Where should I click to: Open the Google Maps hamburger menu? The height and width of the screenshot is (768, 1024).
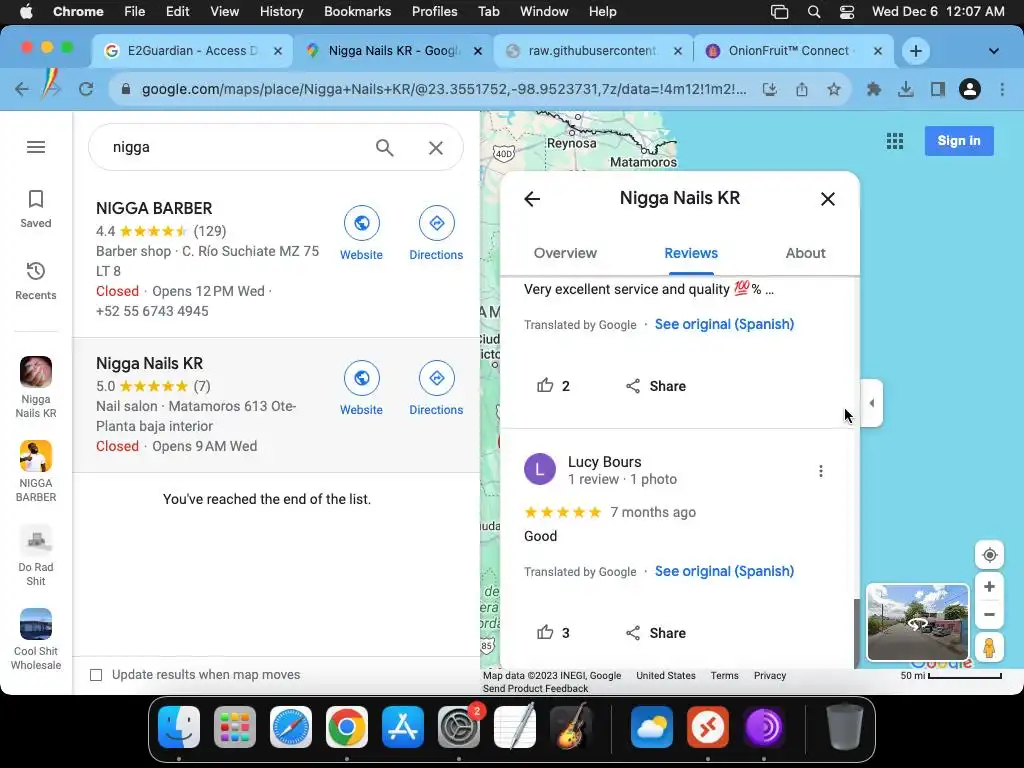coord(36,147)
